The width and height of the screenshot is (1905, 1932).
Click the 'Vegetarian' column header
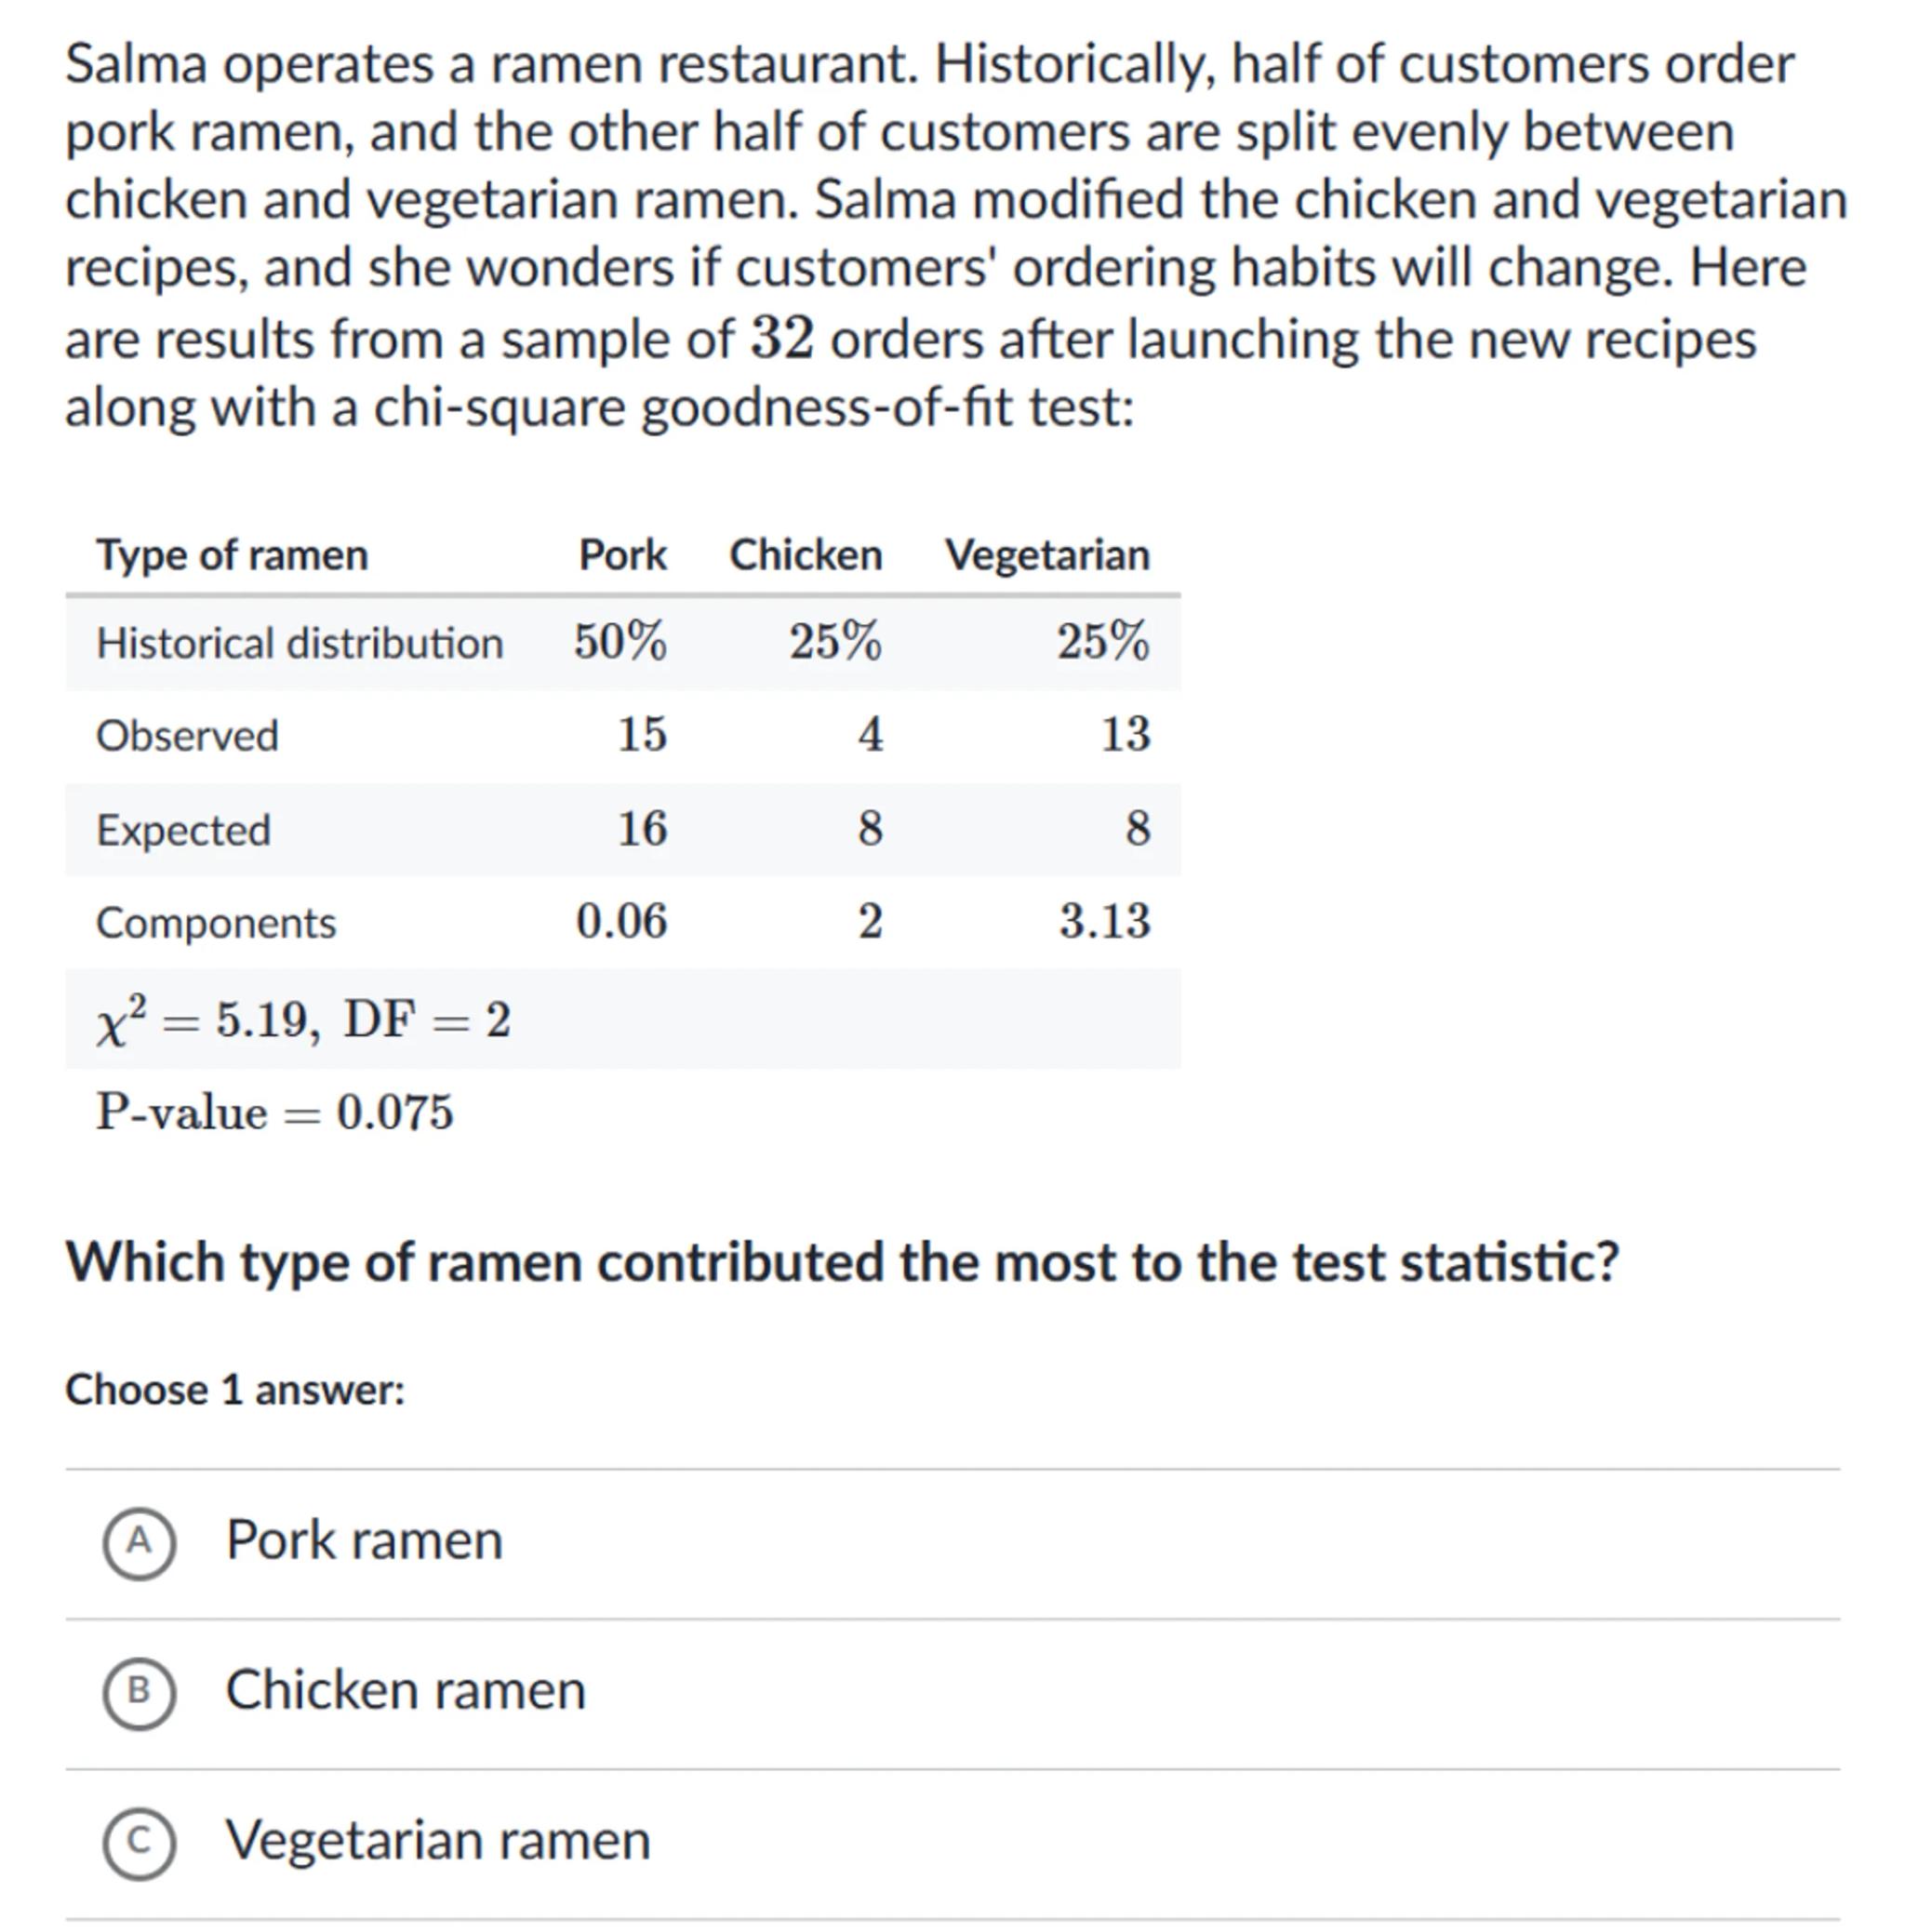point(1047,555)
